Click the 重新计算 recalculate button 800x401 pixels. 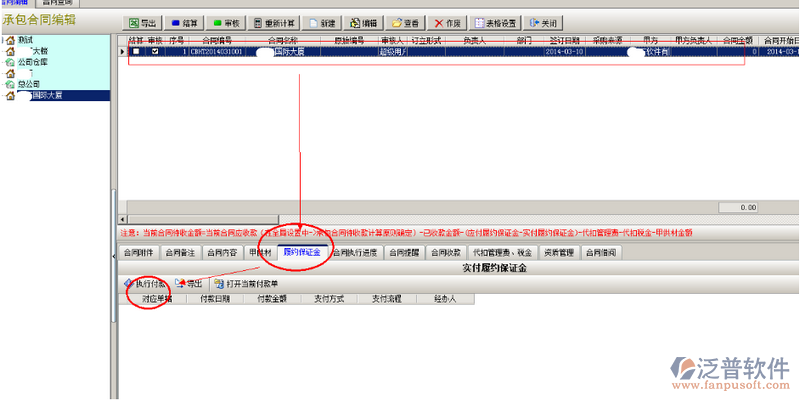[x=274, y=23]
